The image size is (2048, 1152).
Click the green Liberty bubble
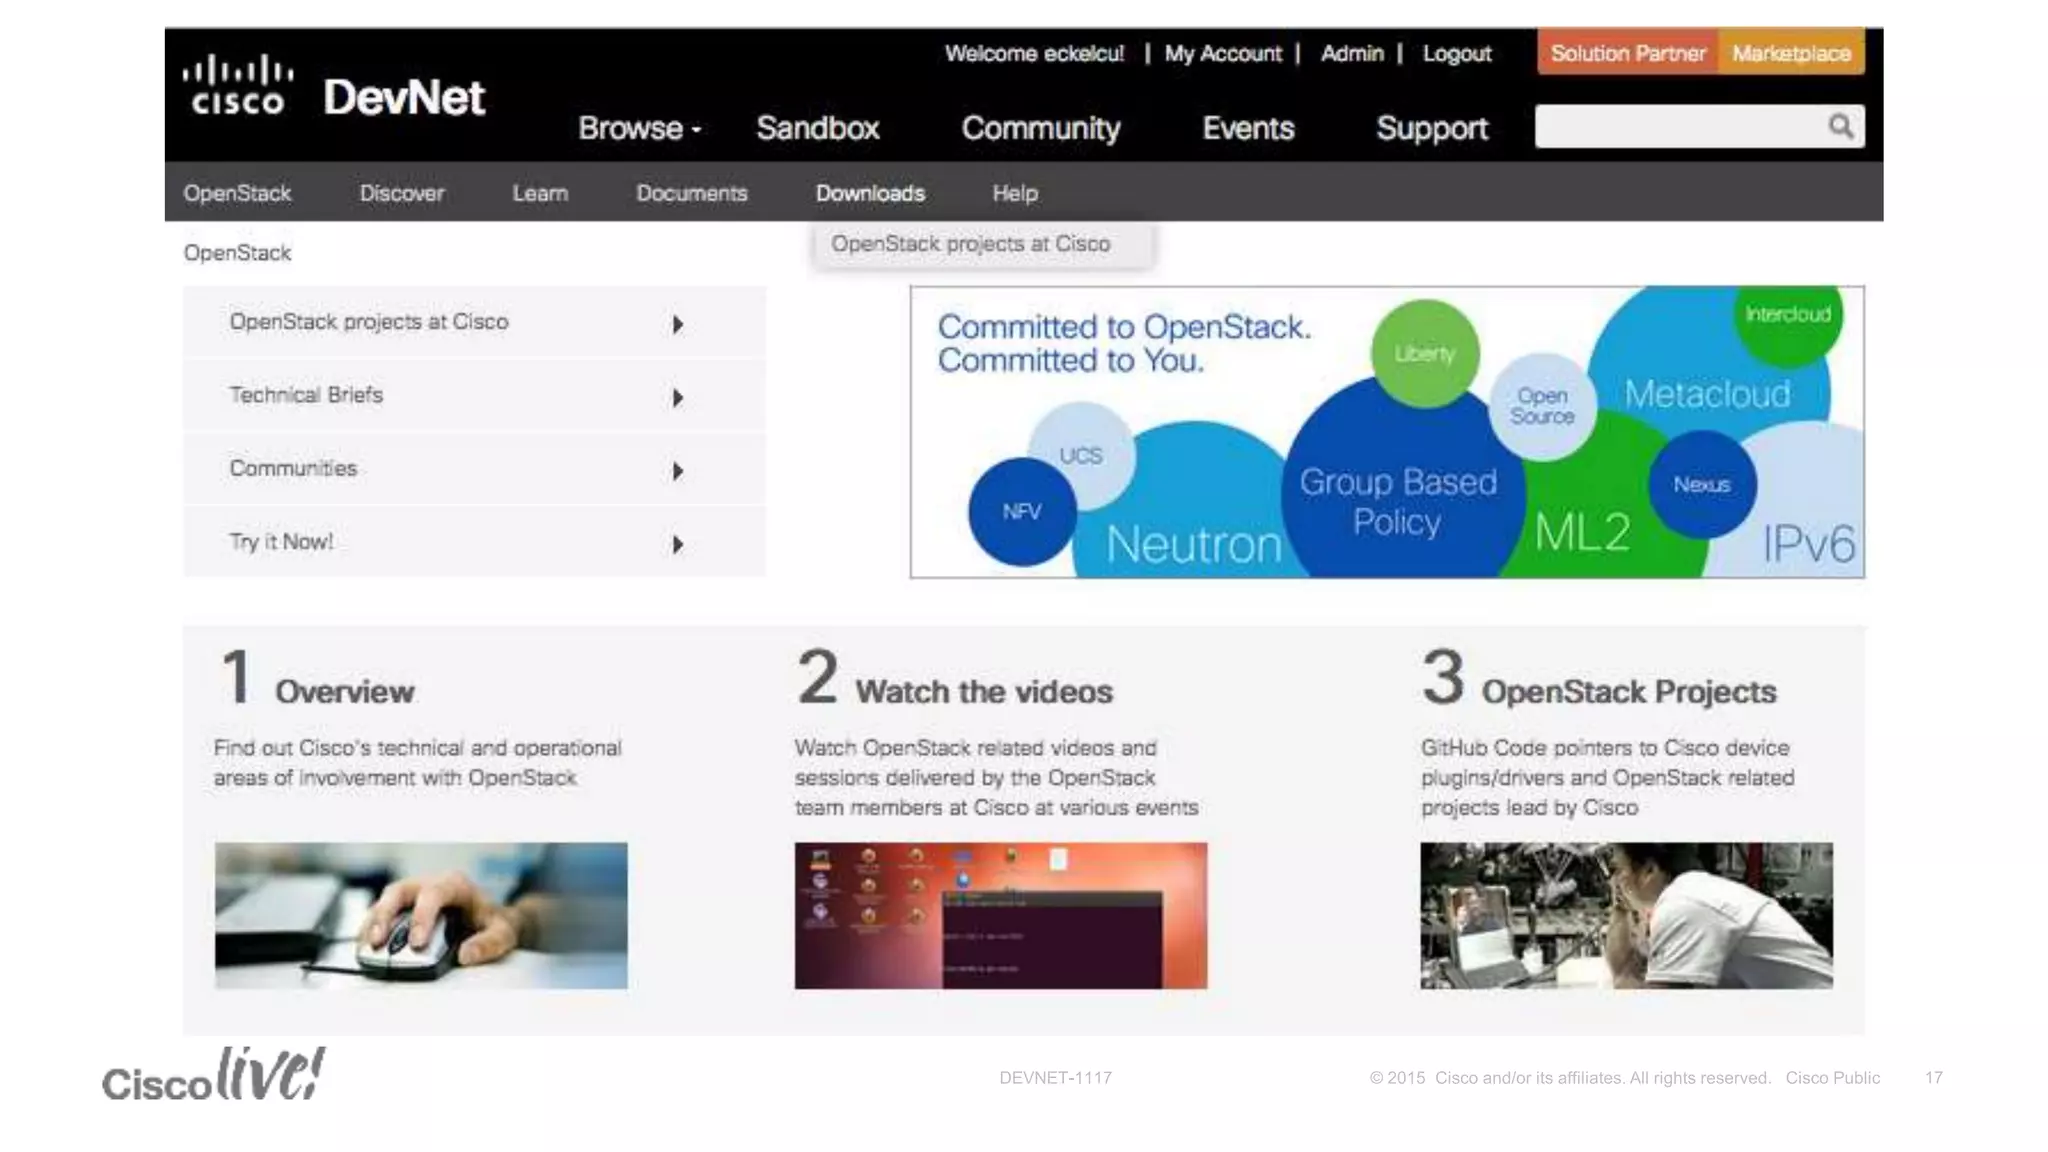(x=1425, y=353)
